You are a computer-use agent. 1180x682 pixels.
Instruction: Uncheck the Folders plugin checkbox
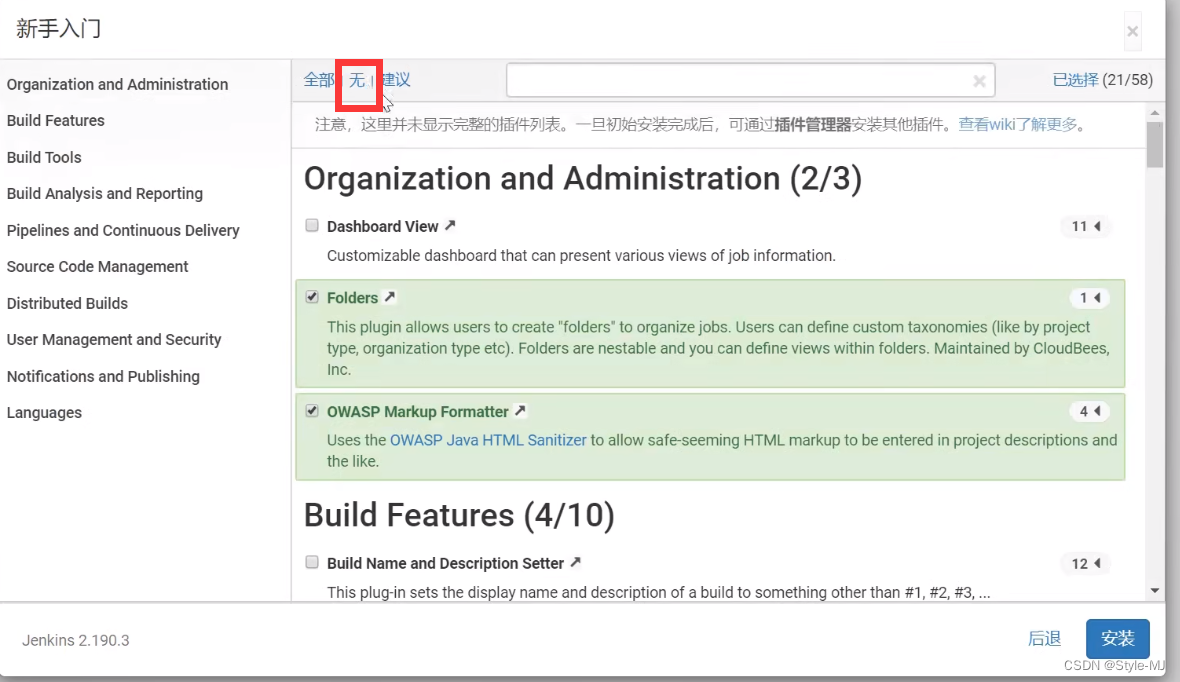312,297
